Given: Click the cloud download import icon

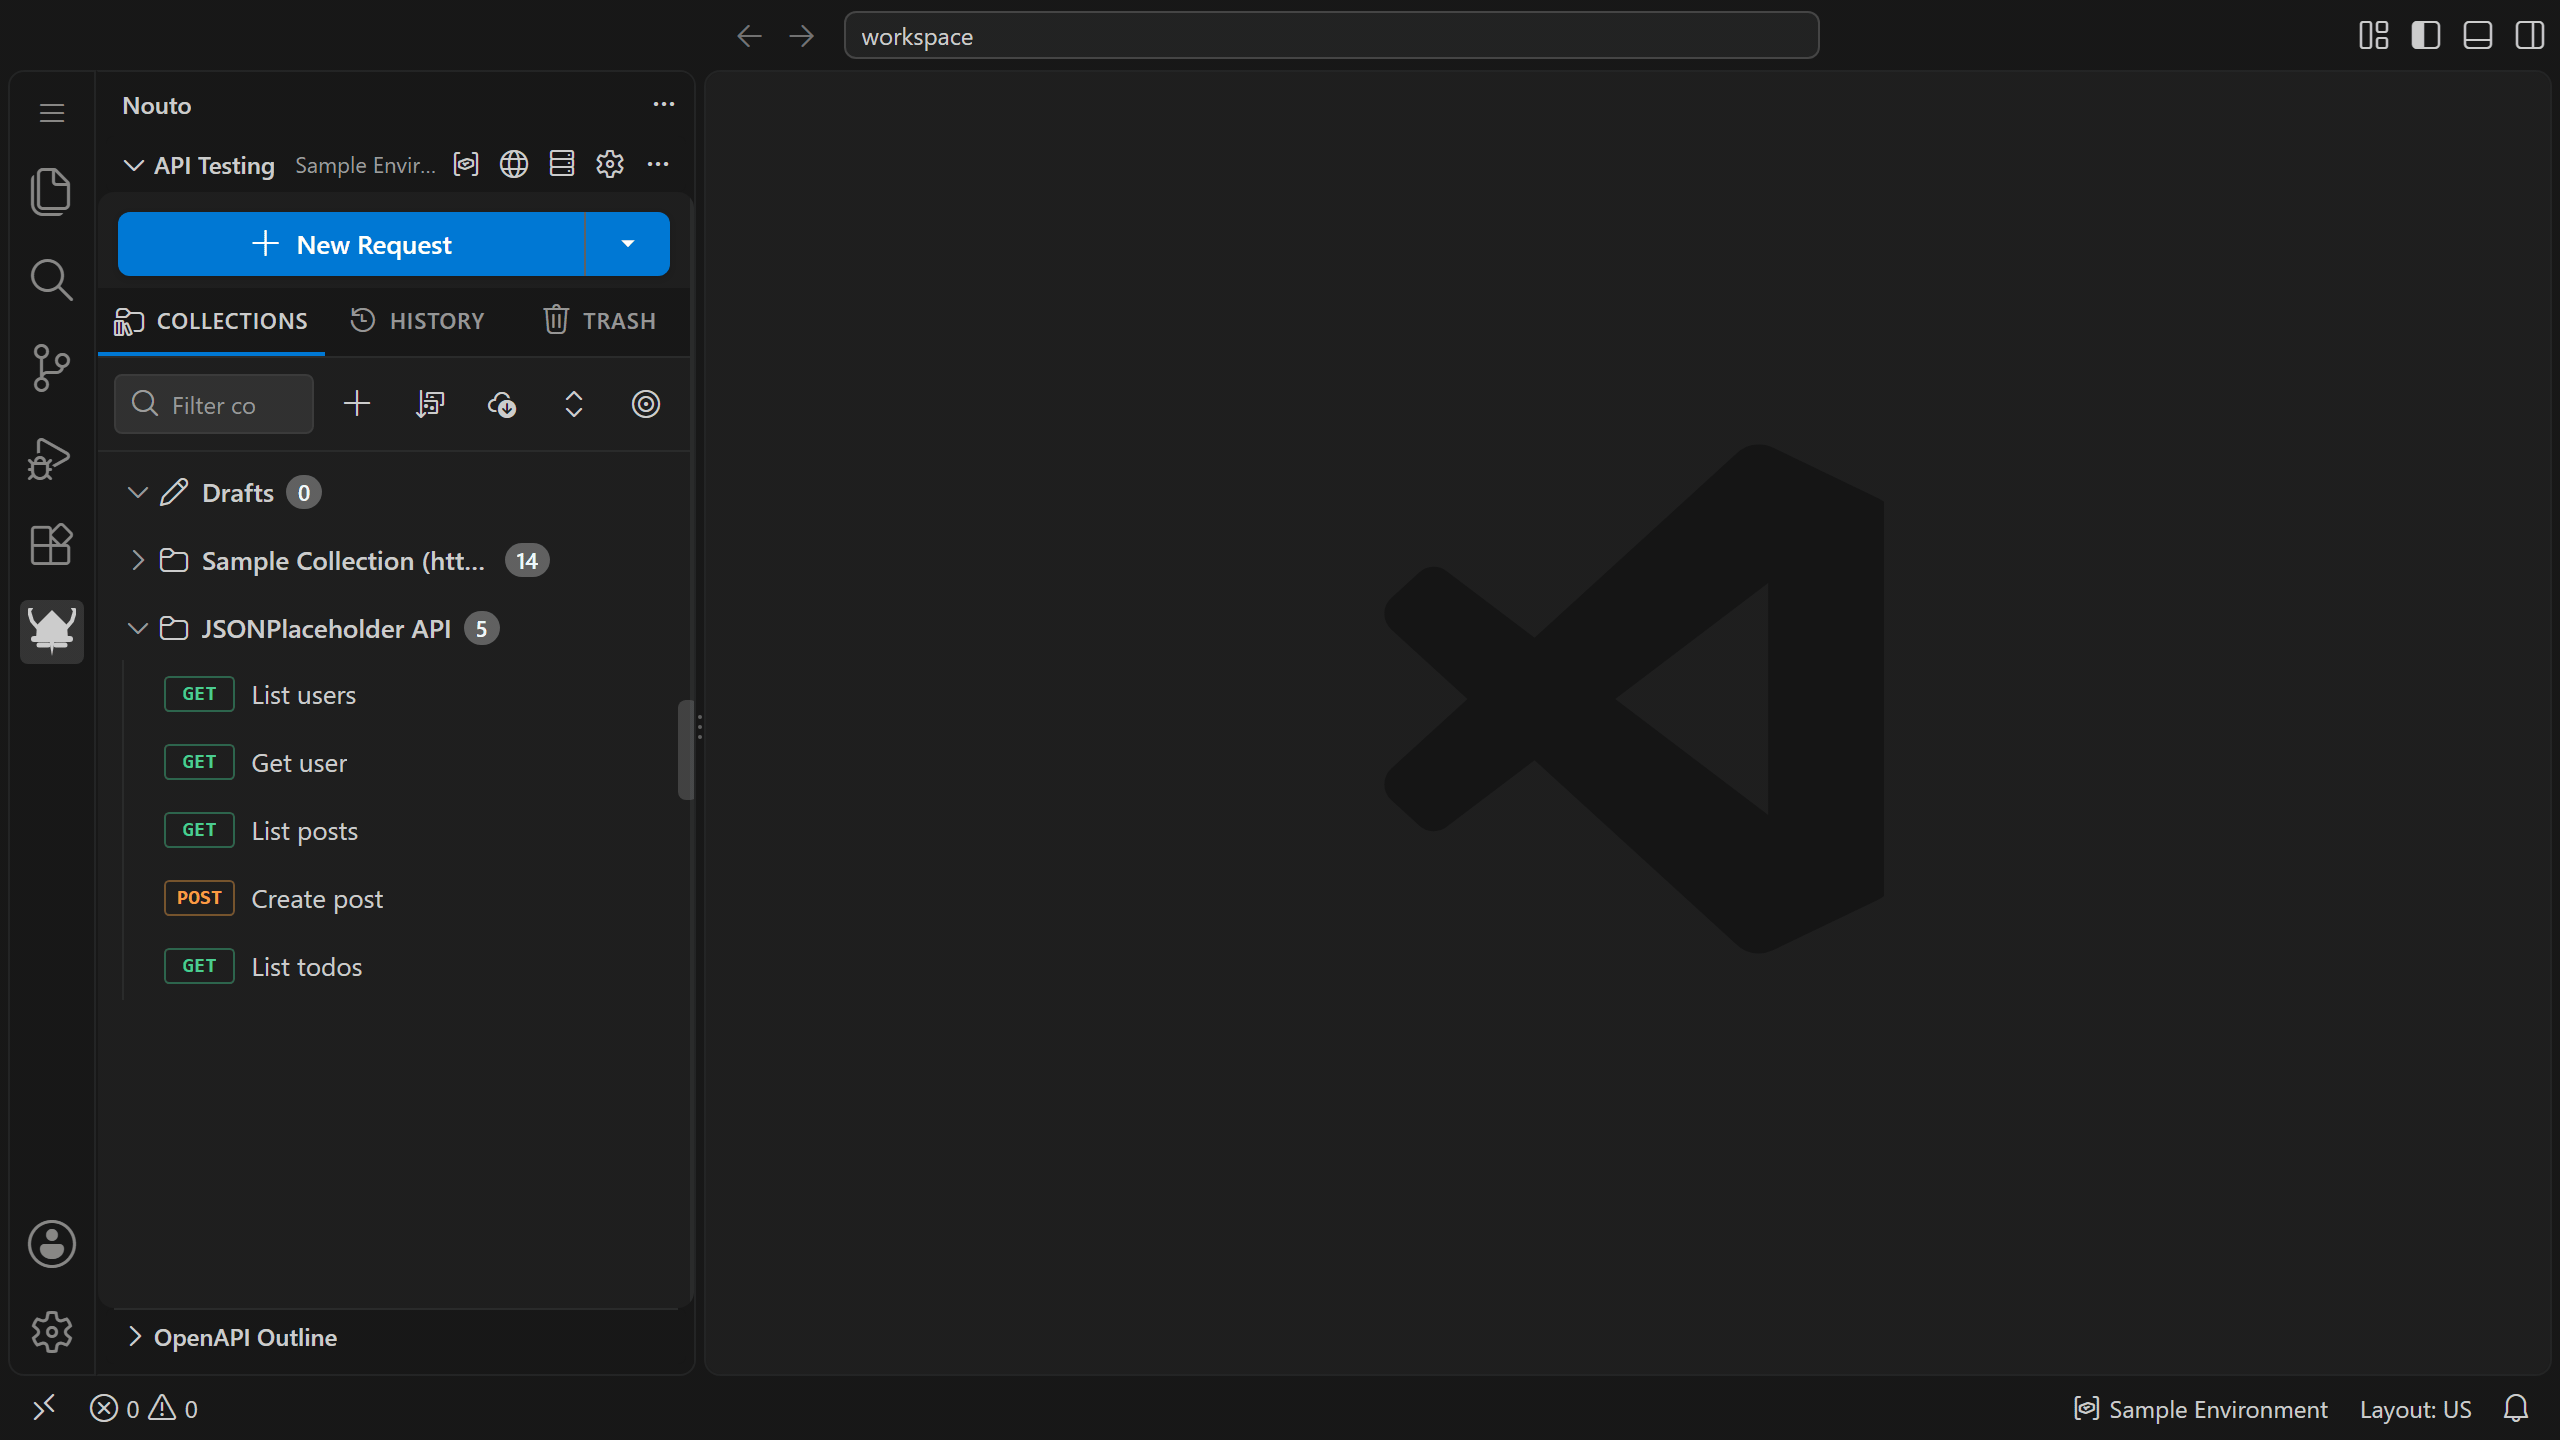Looking at the screenshot, I should (x=502, y=404).
